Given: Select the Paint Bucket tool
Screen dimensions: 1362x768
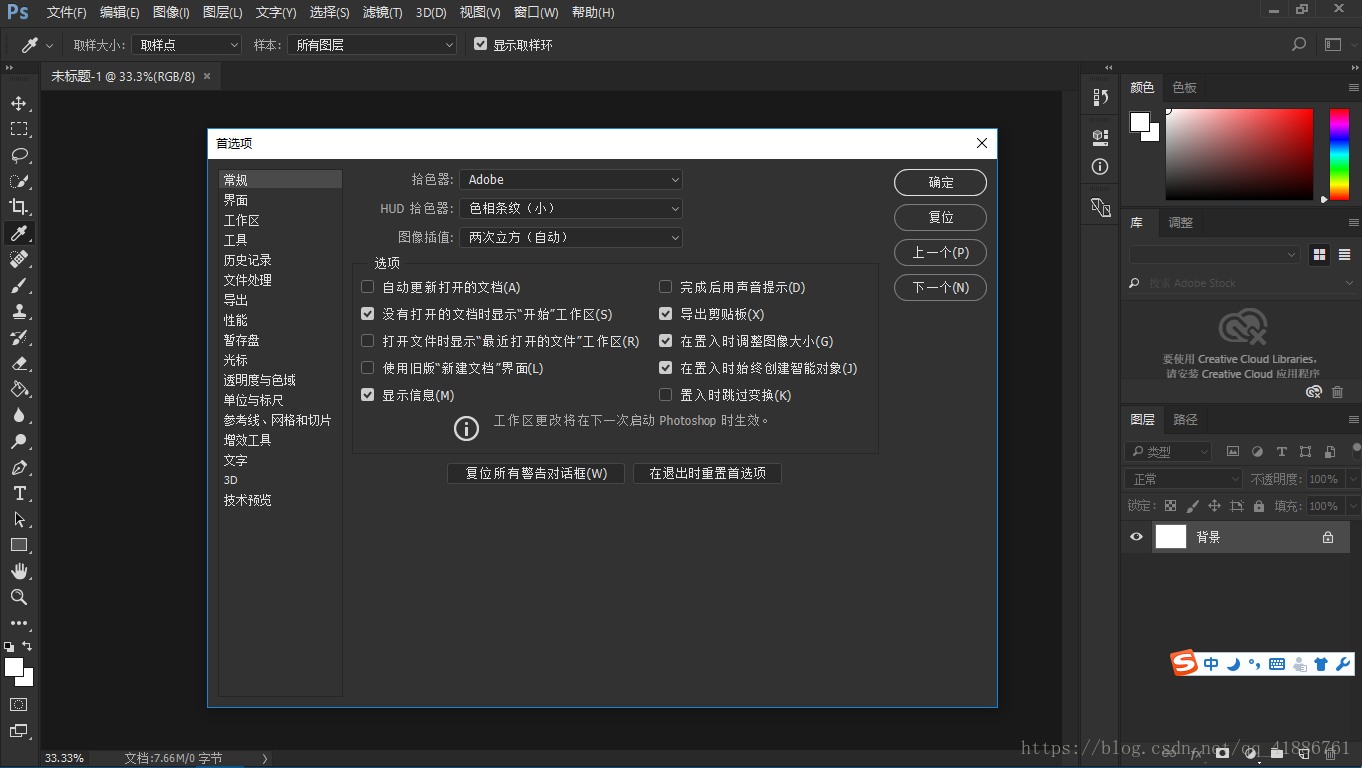Looking at the screenshot, I should coord(19,389).
